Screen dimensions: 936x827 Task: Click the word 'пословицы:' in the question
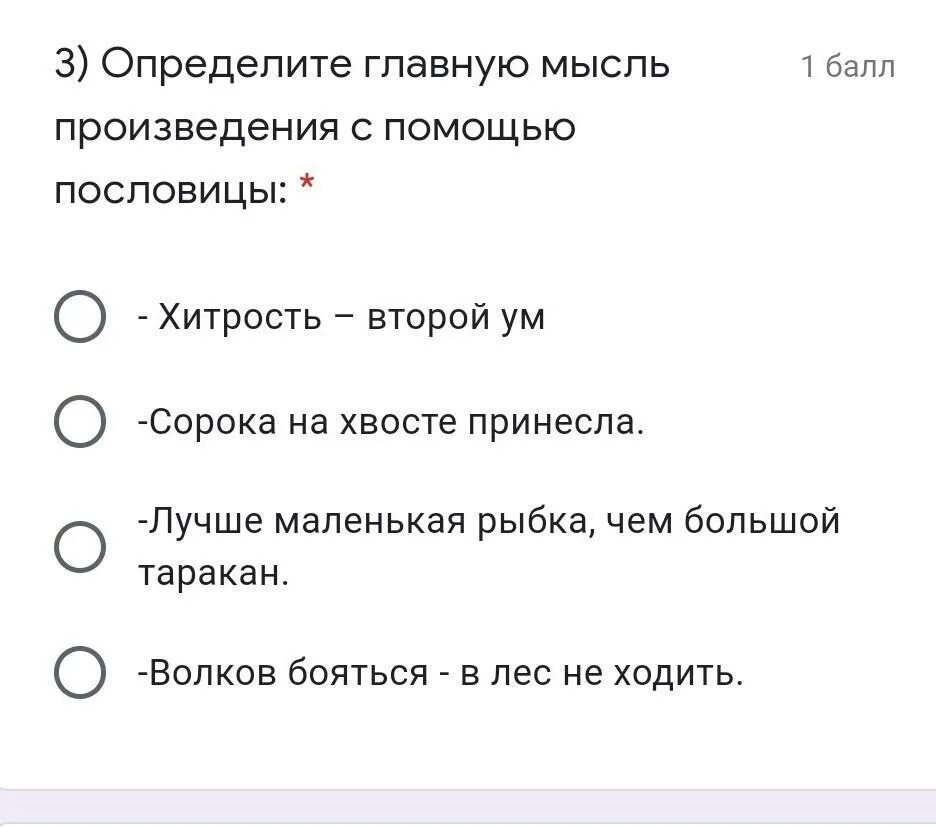point(171,192)
